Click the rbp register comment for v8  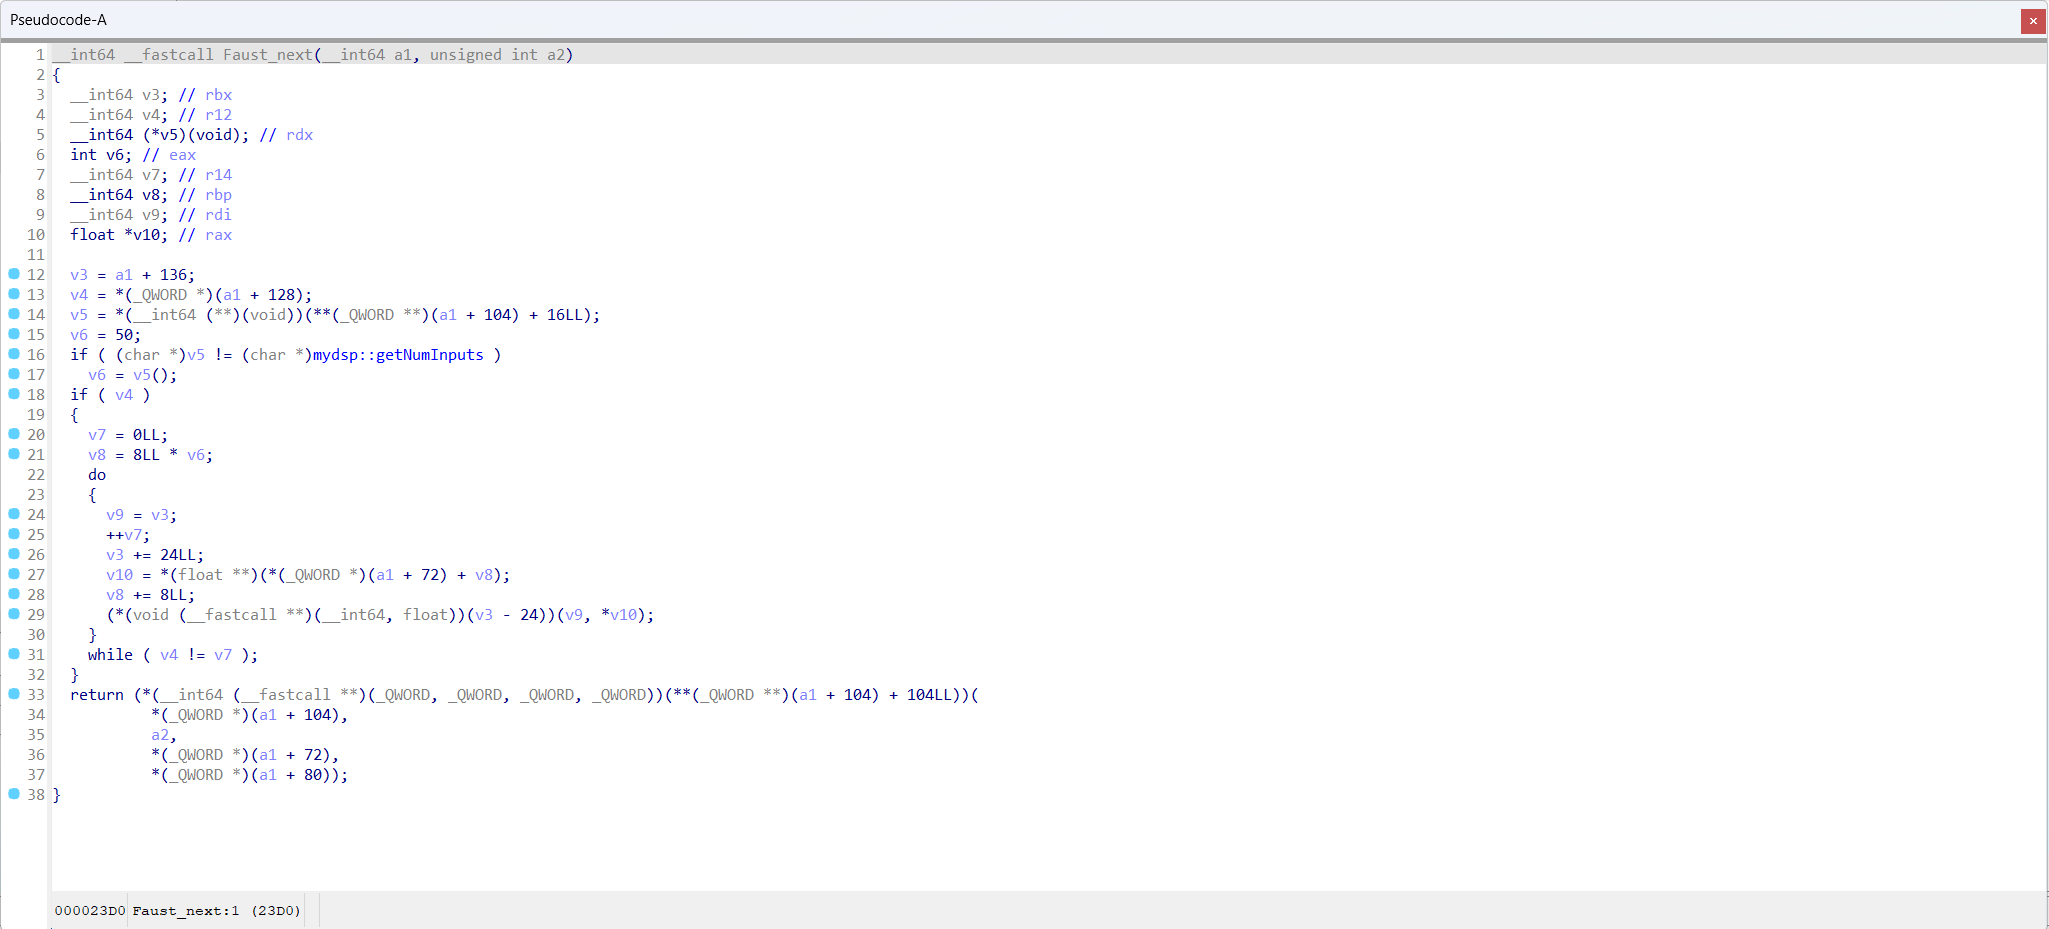tap(218, 195)
